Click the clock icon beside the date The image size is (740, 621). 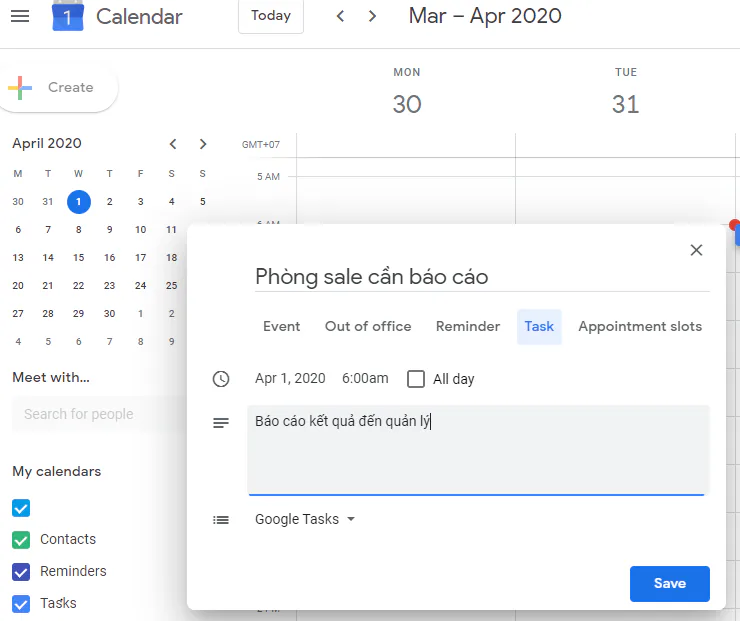pos(221,379)
